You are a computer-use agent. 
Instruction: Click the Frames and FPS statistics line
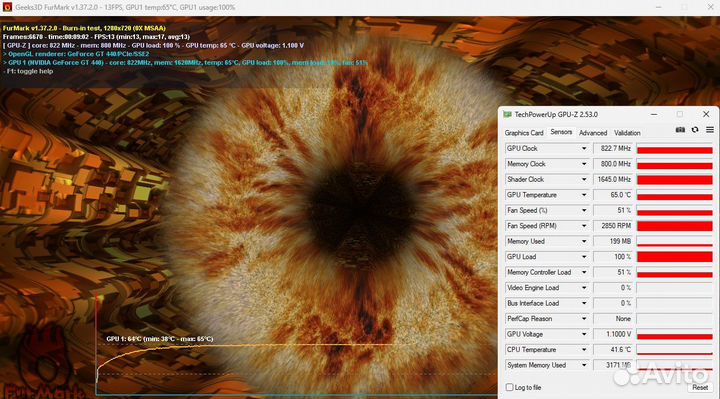tap(96, 37)
